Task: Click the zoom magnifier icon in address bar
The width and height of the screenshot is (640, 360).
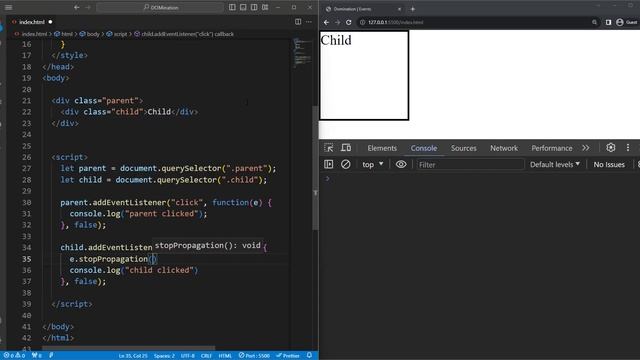Action: coord(594,22)
